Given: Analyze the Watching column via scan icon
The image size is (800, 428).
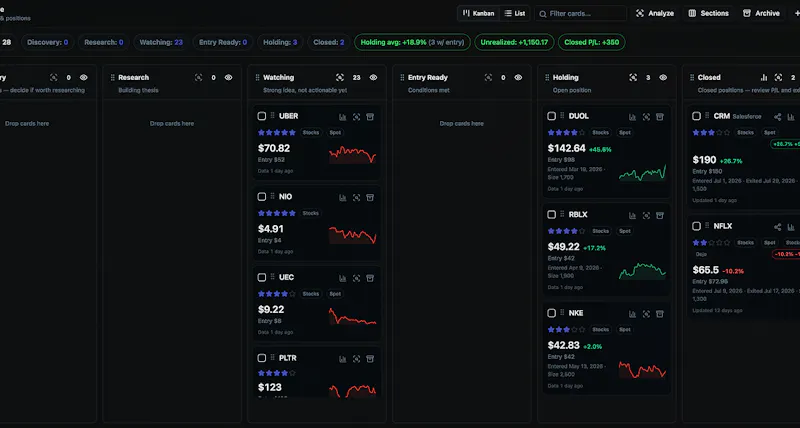Looking at the screenshot, I should click(340, 78).
